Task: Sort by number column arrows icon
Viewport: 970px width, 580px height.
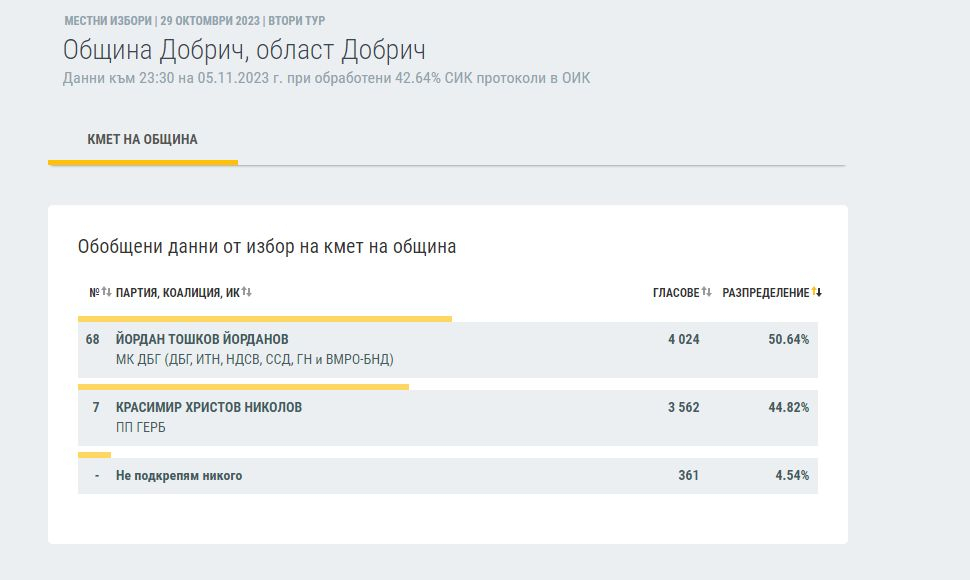Action: (x=106, y=292)
